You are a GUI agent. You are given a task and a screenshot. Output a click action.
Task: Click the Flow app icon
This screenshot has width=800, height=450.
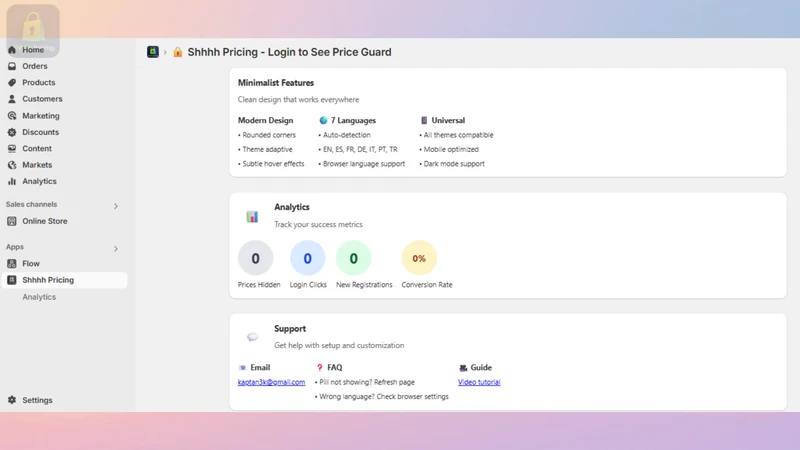pyautogui.click(x=12, y=263)
